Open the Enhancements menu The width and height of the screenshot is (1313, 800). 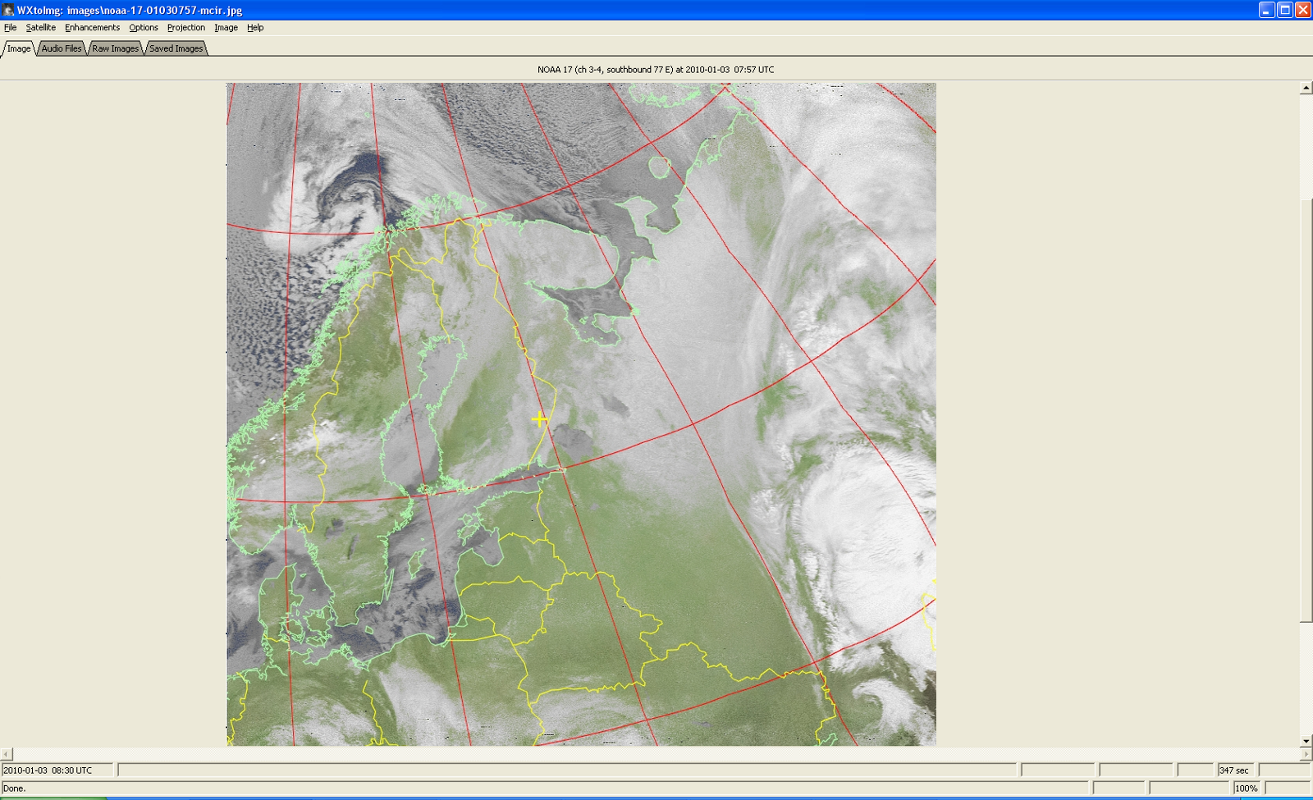[x=92, y=28]
